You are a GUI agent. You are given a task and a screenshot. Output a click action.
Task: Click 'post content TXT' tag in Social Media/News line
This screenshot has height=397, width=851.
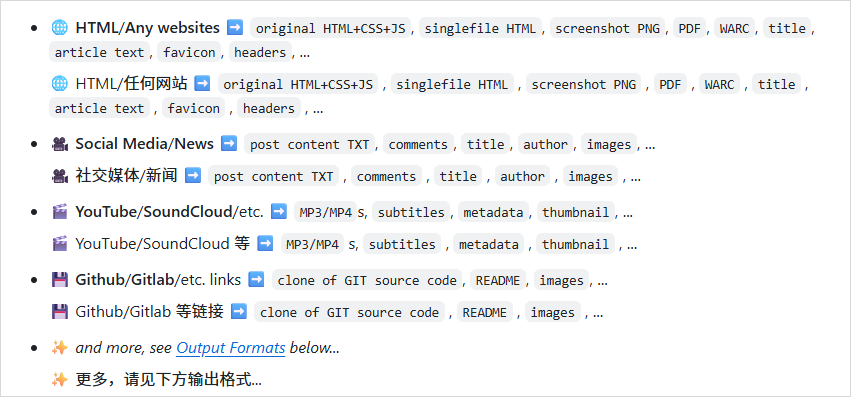(310, 144)
